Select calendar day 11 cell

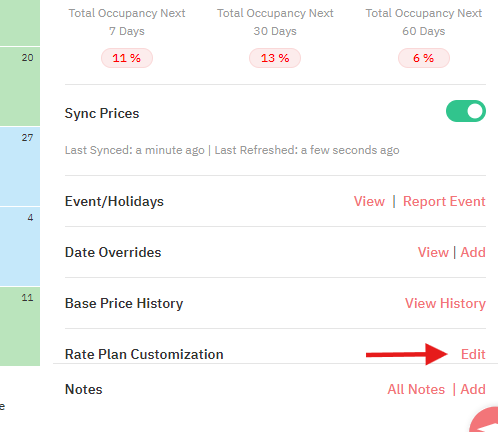20,326
